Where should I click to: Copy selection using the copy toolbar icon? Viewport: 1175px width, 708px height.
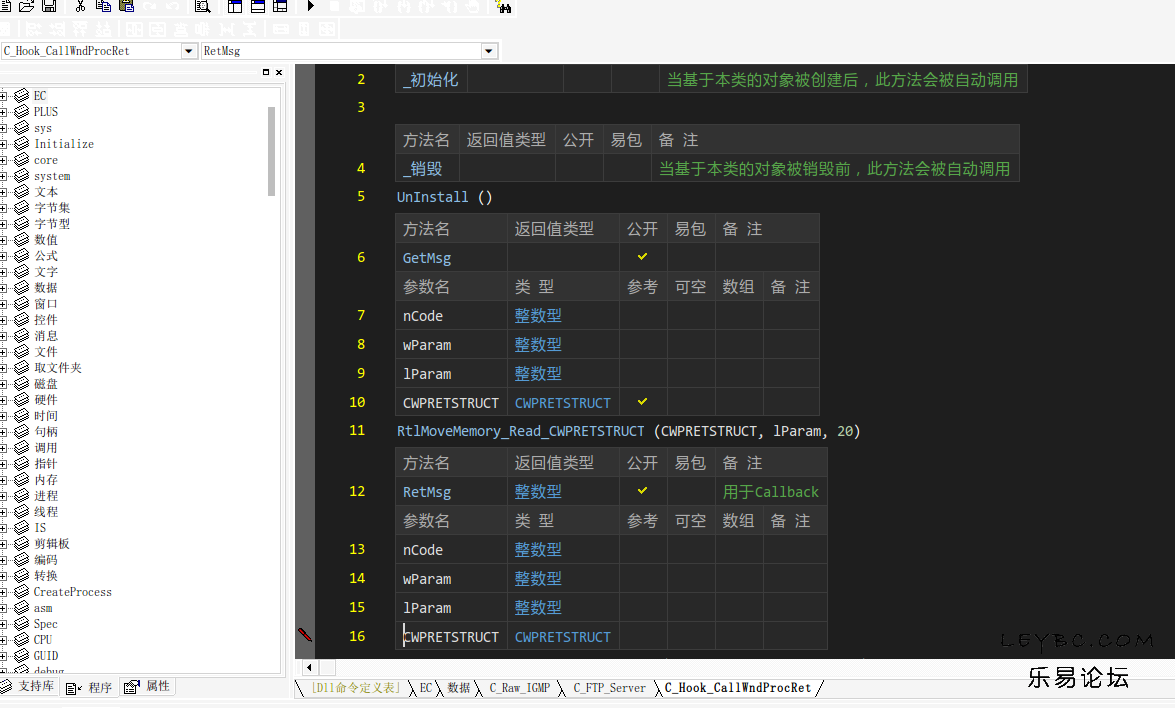[x=103, y=6]
